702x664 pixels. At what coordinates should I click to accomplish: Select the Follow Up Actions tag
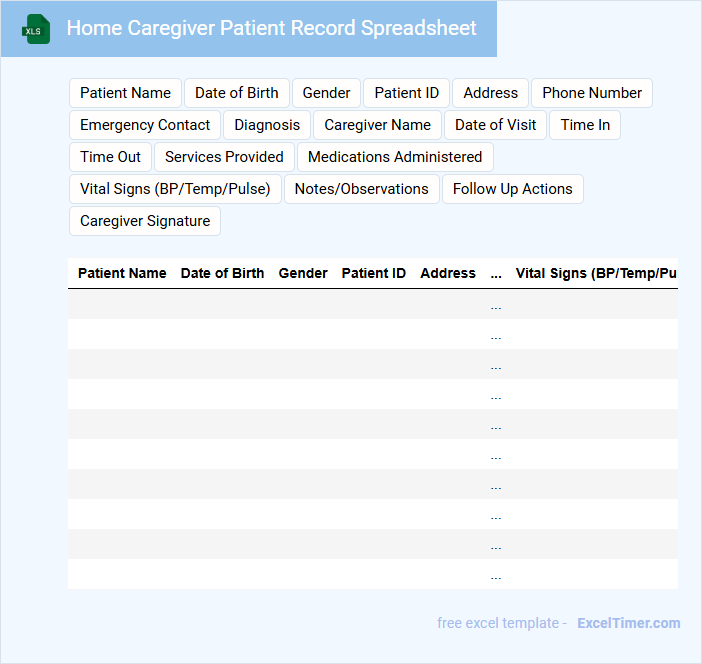pyautogui.click(x=512, y=189)
